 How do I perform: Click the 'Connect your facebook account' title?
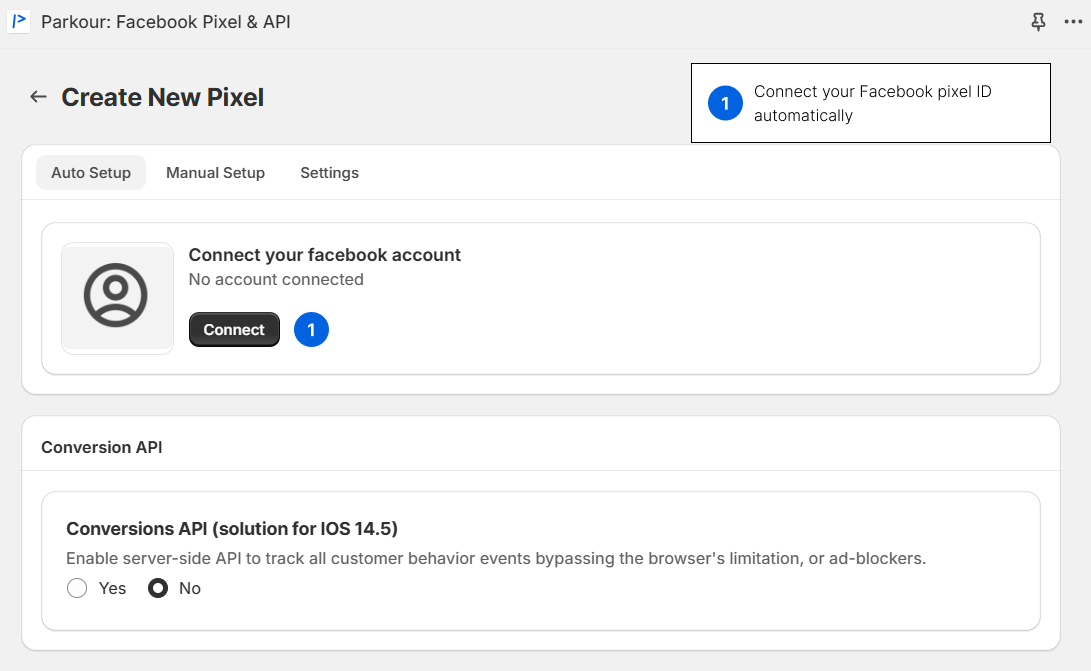click(324, 255)
